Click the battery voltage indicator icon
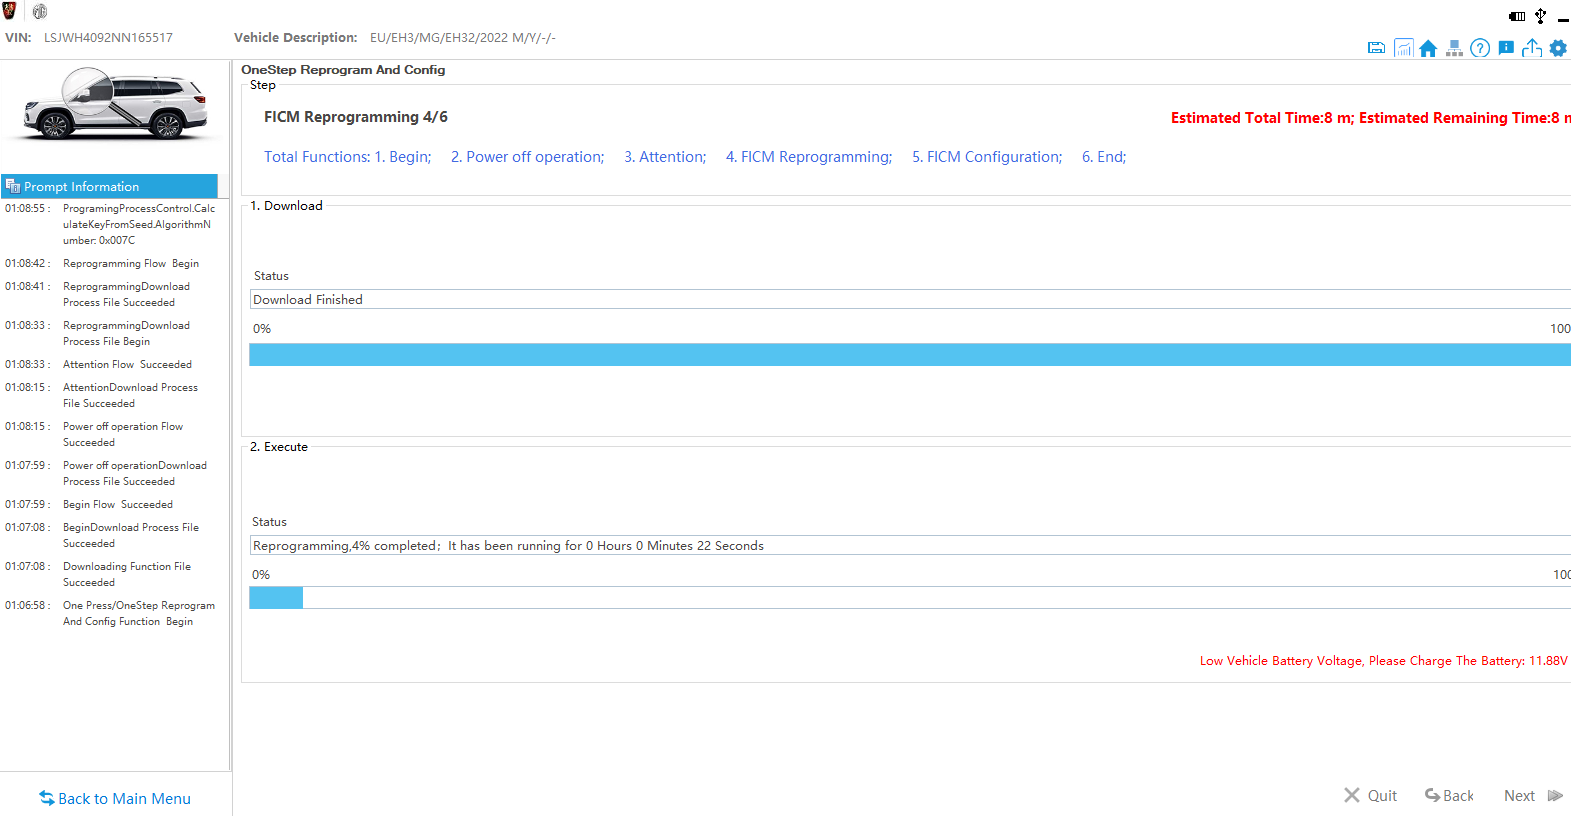Screen dimensions: 1571x816 (x=1517, y=16)
